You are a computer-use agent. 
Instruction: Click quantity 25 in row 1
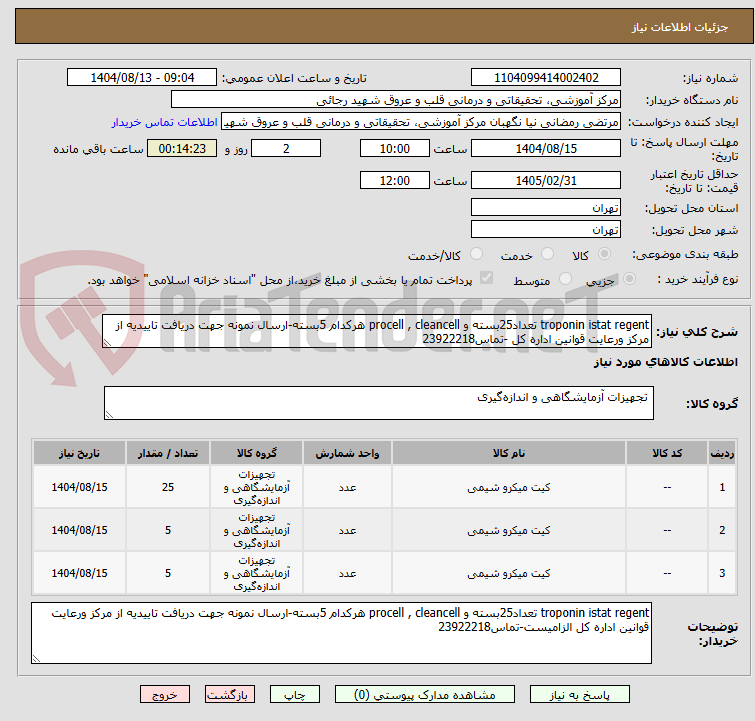[168, 487]
